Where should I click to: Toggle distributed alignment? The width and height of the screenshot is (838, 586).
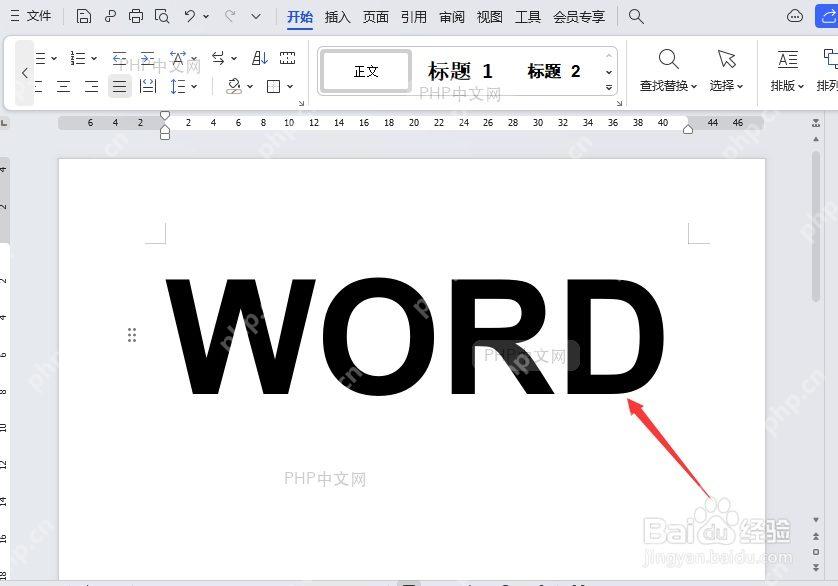[148, 86]
